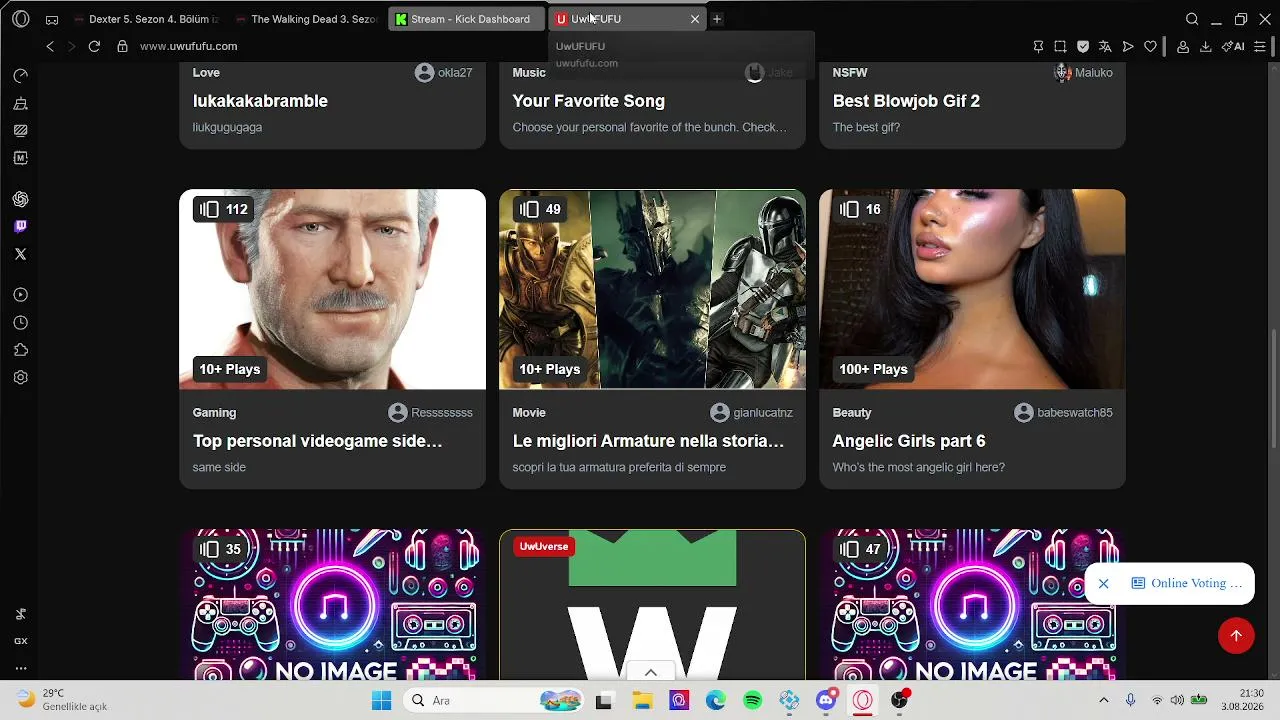Open Extensions cube icon in sidebar
Image resolution: width=1280 pixels, height=720 pixels.
[21, 350]
